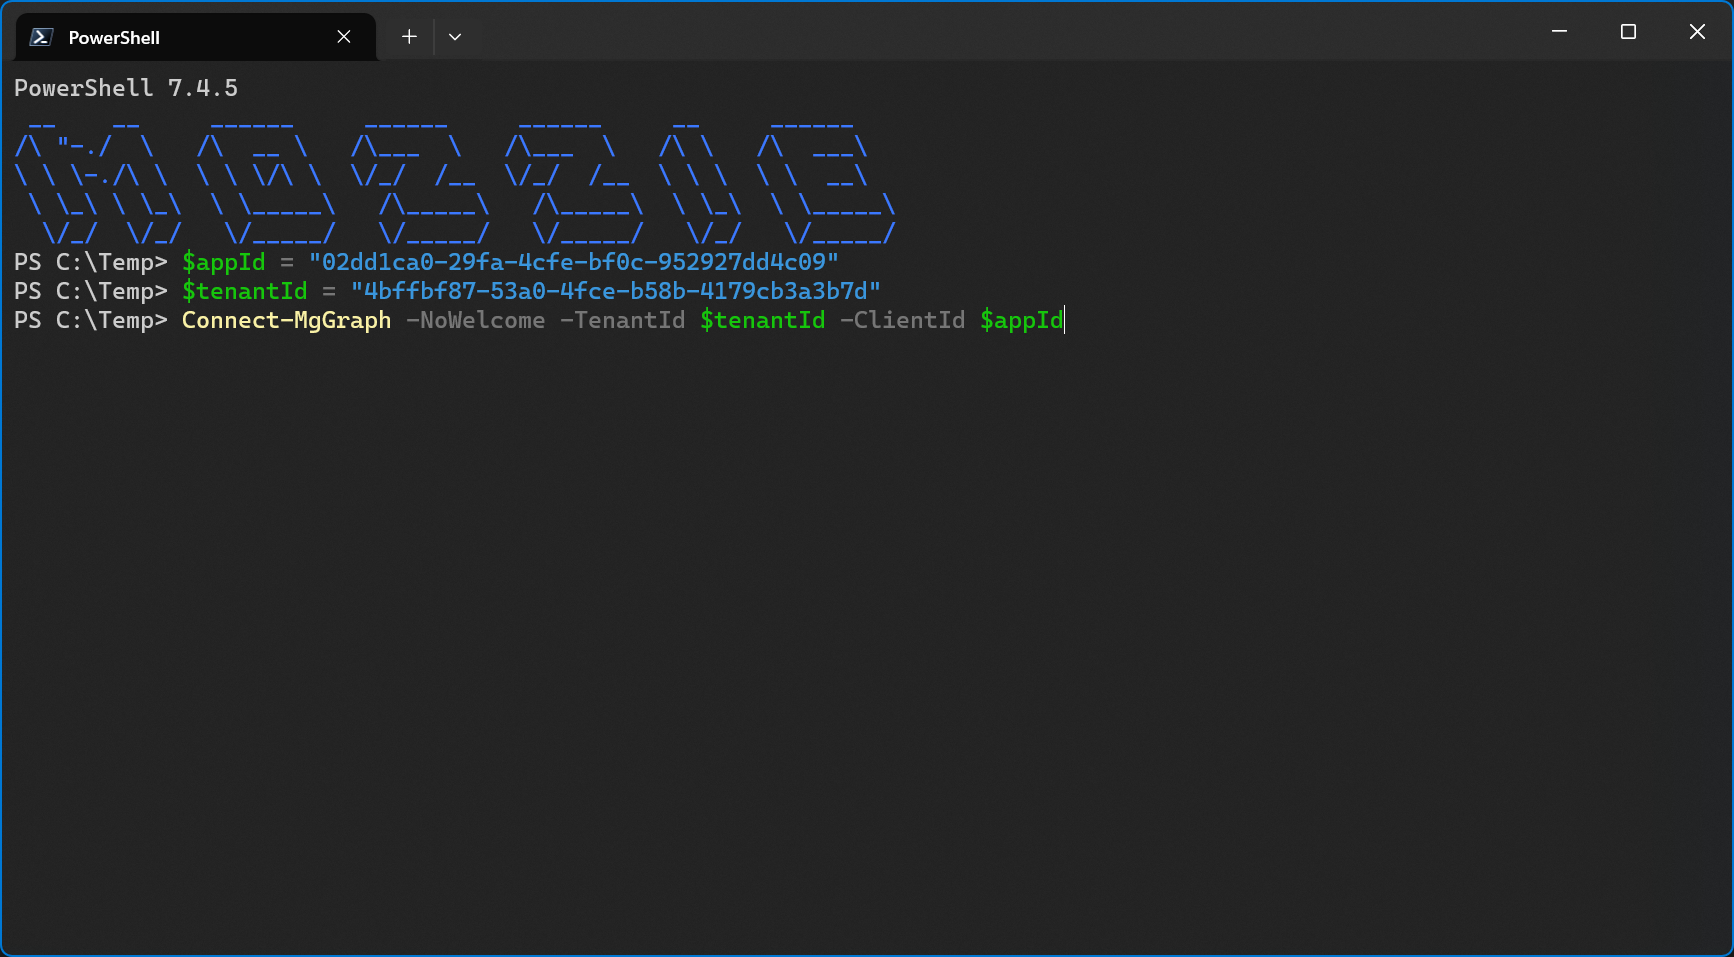Click the 'PowerShell 7.4.5' version text
Image resolution: width=1734 pixels, height=957 pixels.
point(126,88)
